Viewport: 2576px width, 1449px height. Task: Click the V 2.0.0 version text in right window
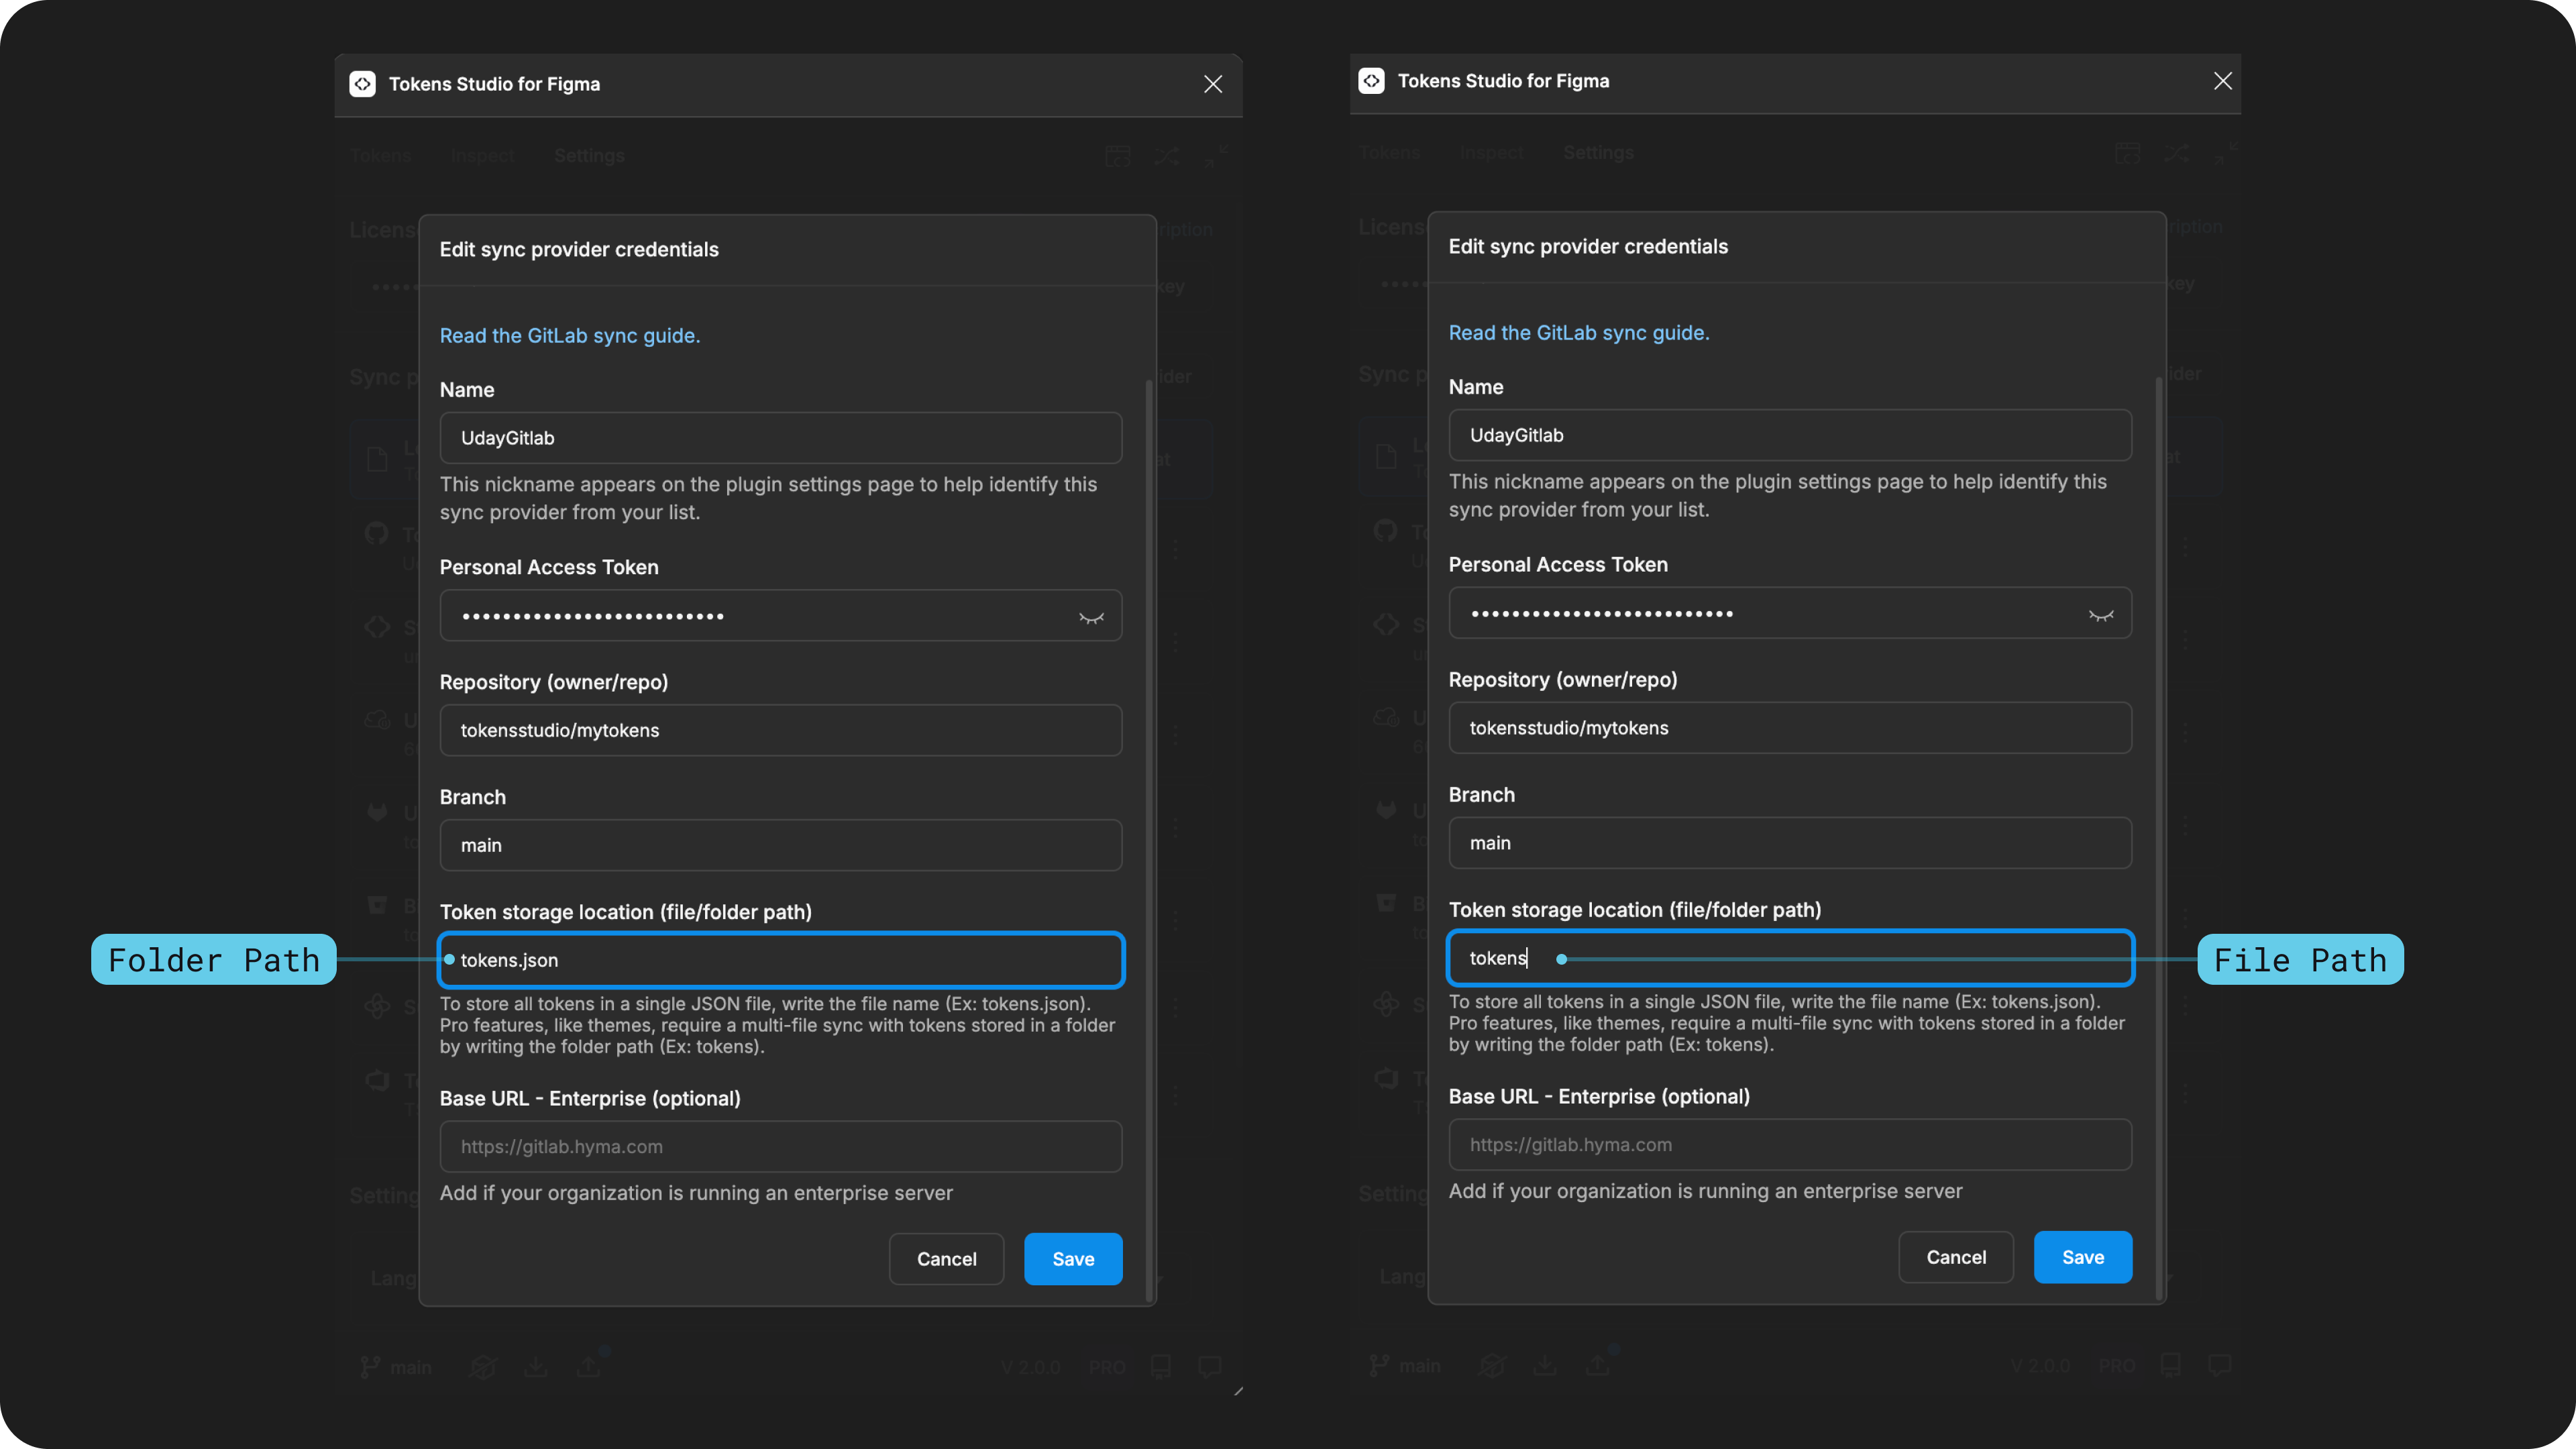tap(2040, 1365)
